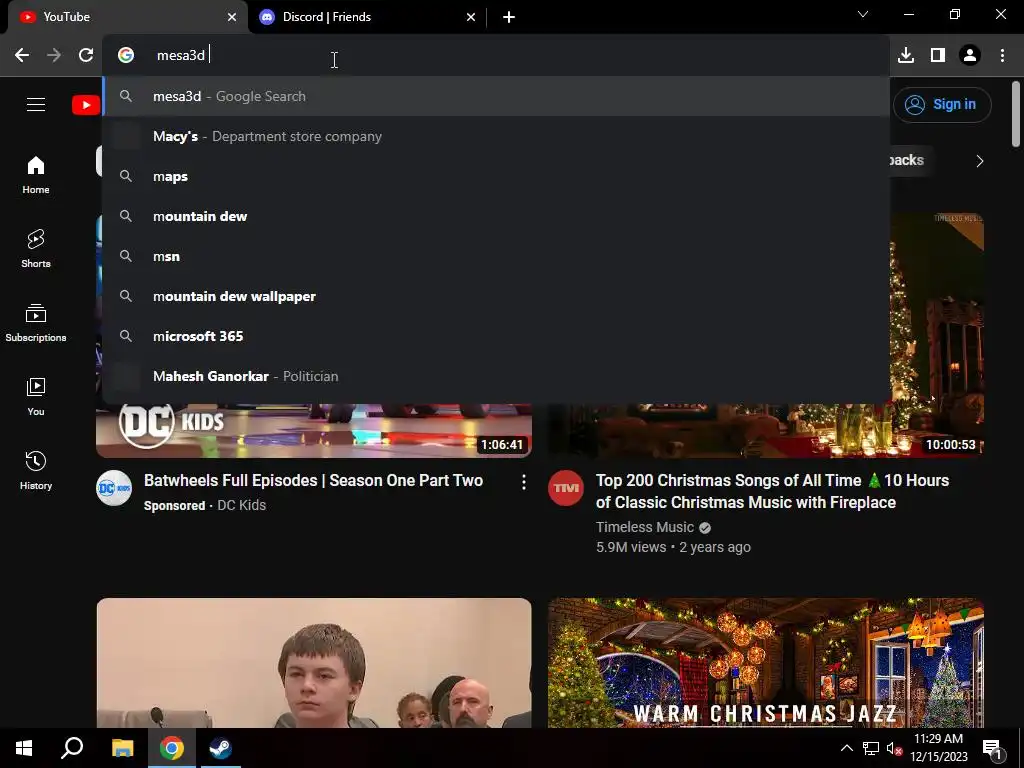Screen dimensions: 1024x768
Task: Select 'mesa3d - Google Search' suggestion
Action: (496, 97)
